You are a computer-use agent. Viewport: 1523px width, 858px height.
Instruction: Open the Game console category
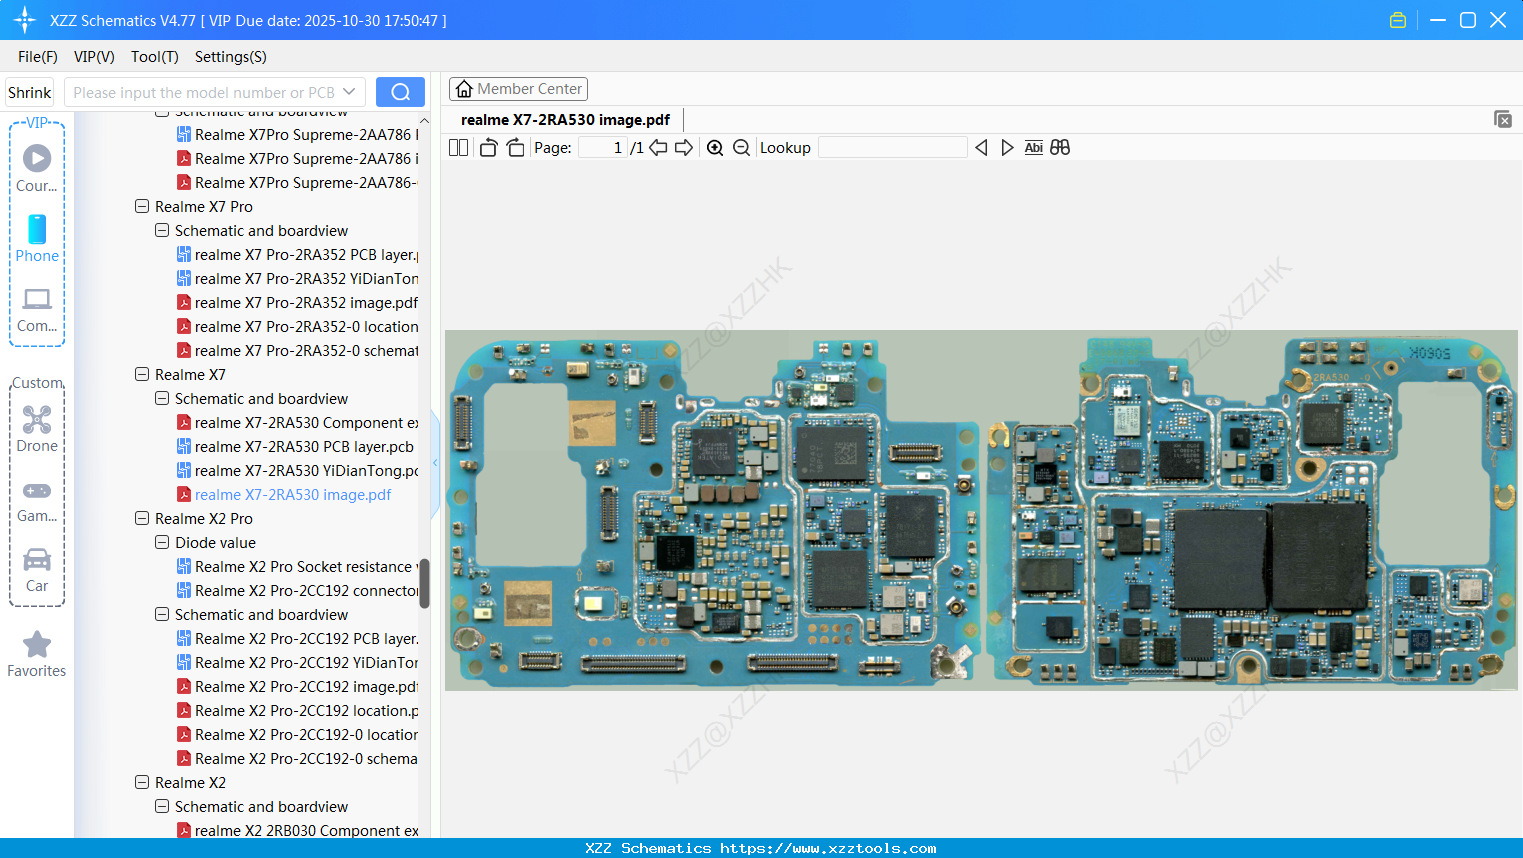tap(37, 500)
